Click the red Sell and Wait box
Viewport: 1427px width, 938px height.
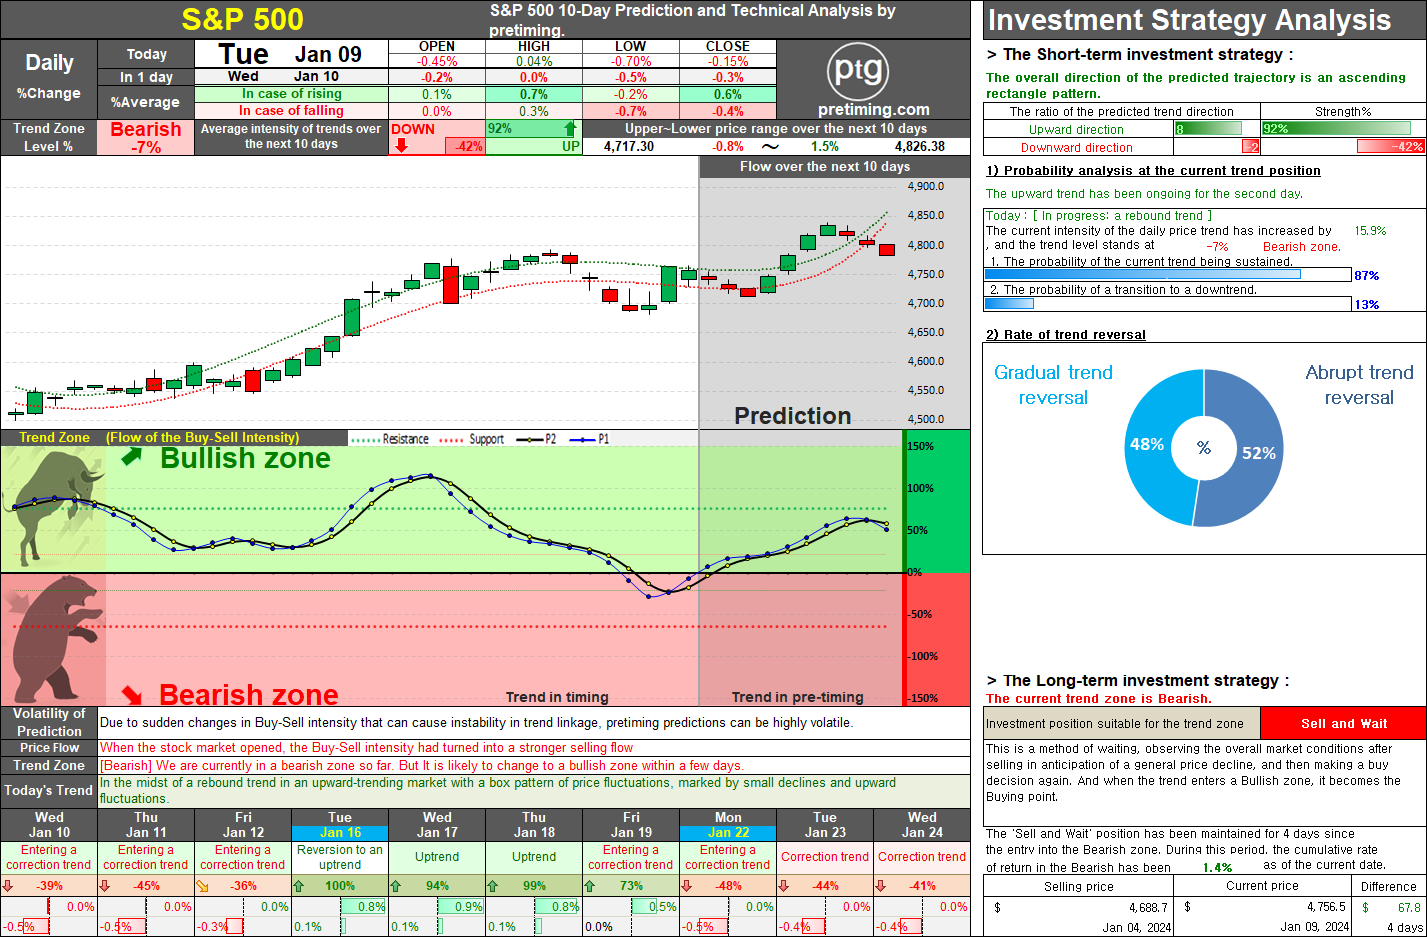pyautogui.click(x=1343, y=723)
